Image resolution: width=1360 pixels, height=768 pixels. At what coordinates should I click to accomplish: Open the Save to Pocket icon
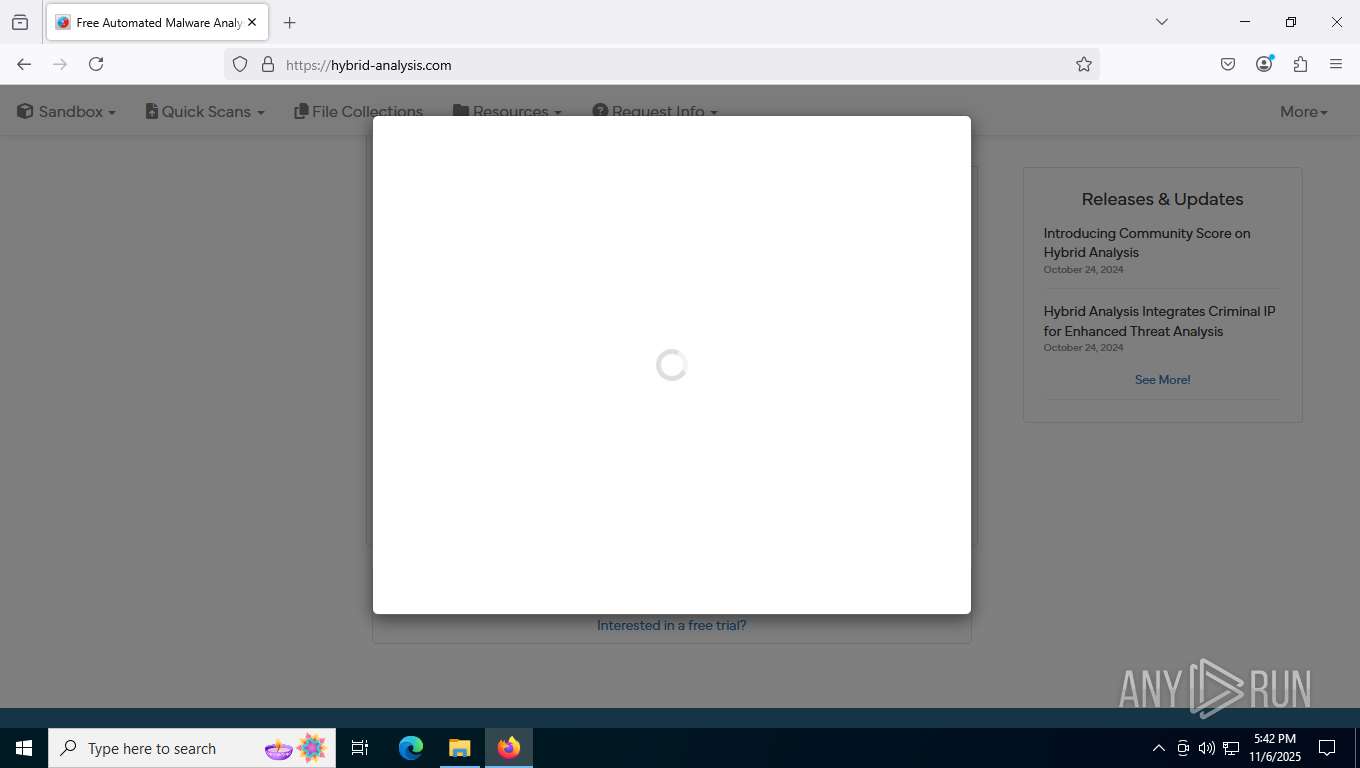(1228, 64)
